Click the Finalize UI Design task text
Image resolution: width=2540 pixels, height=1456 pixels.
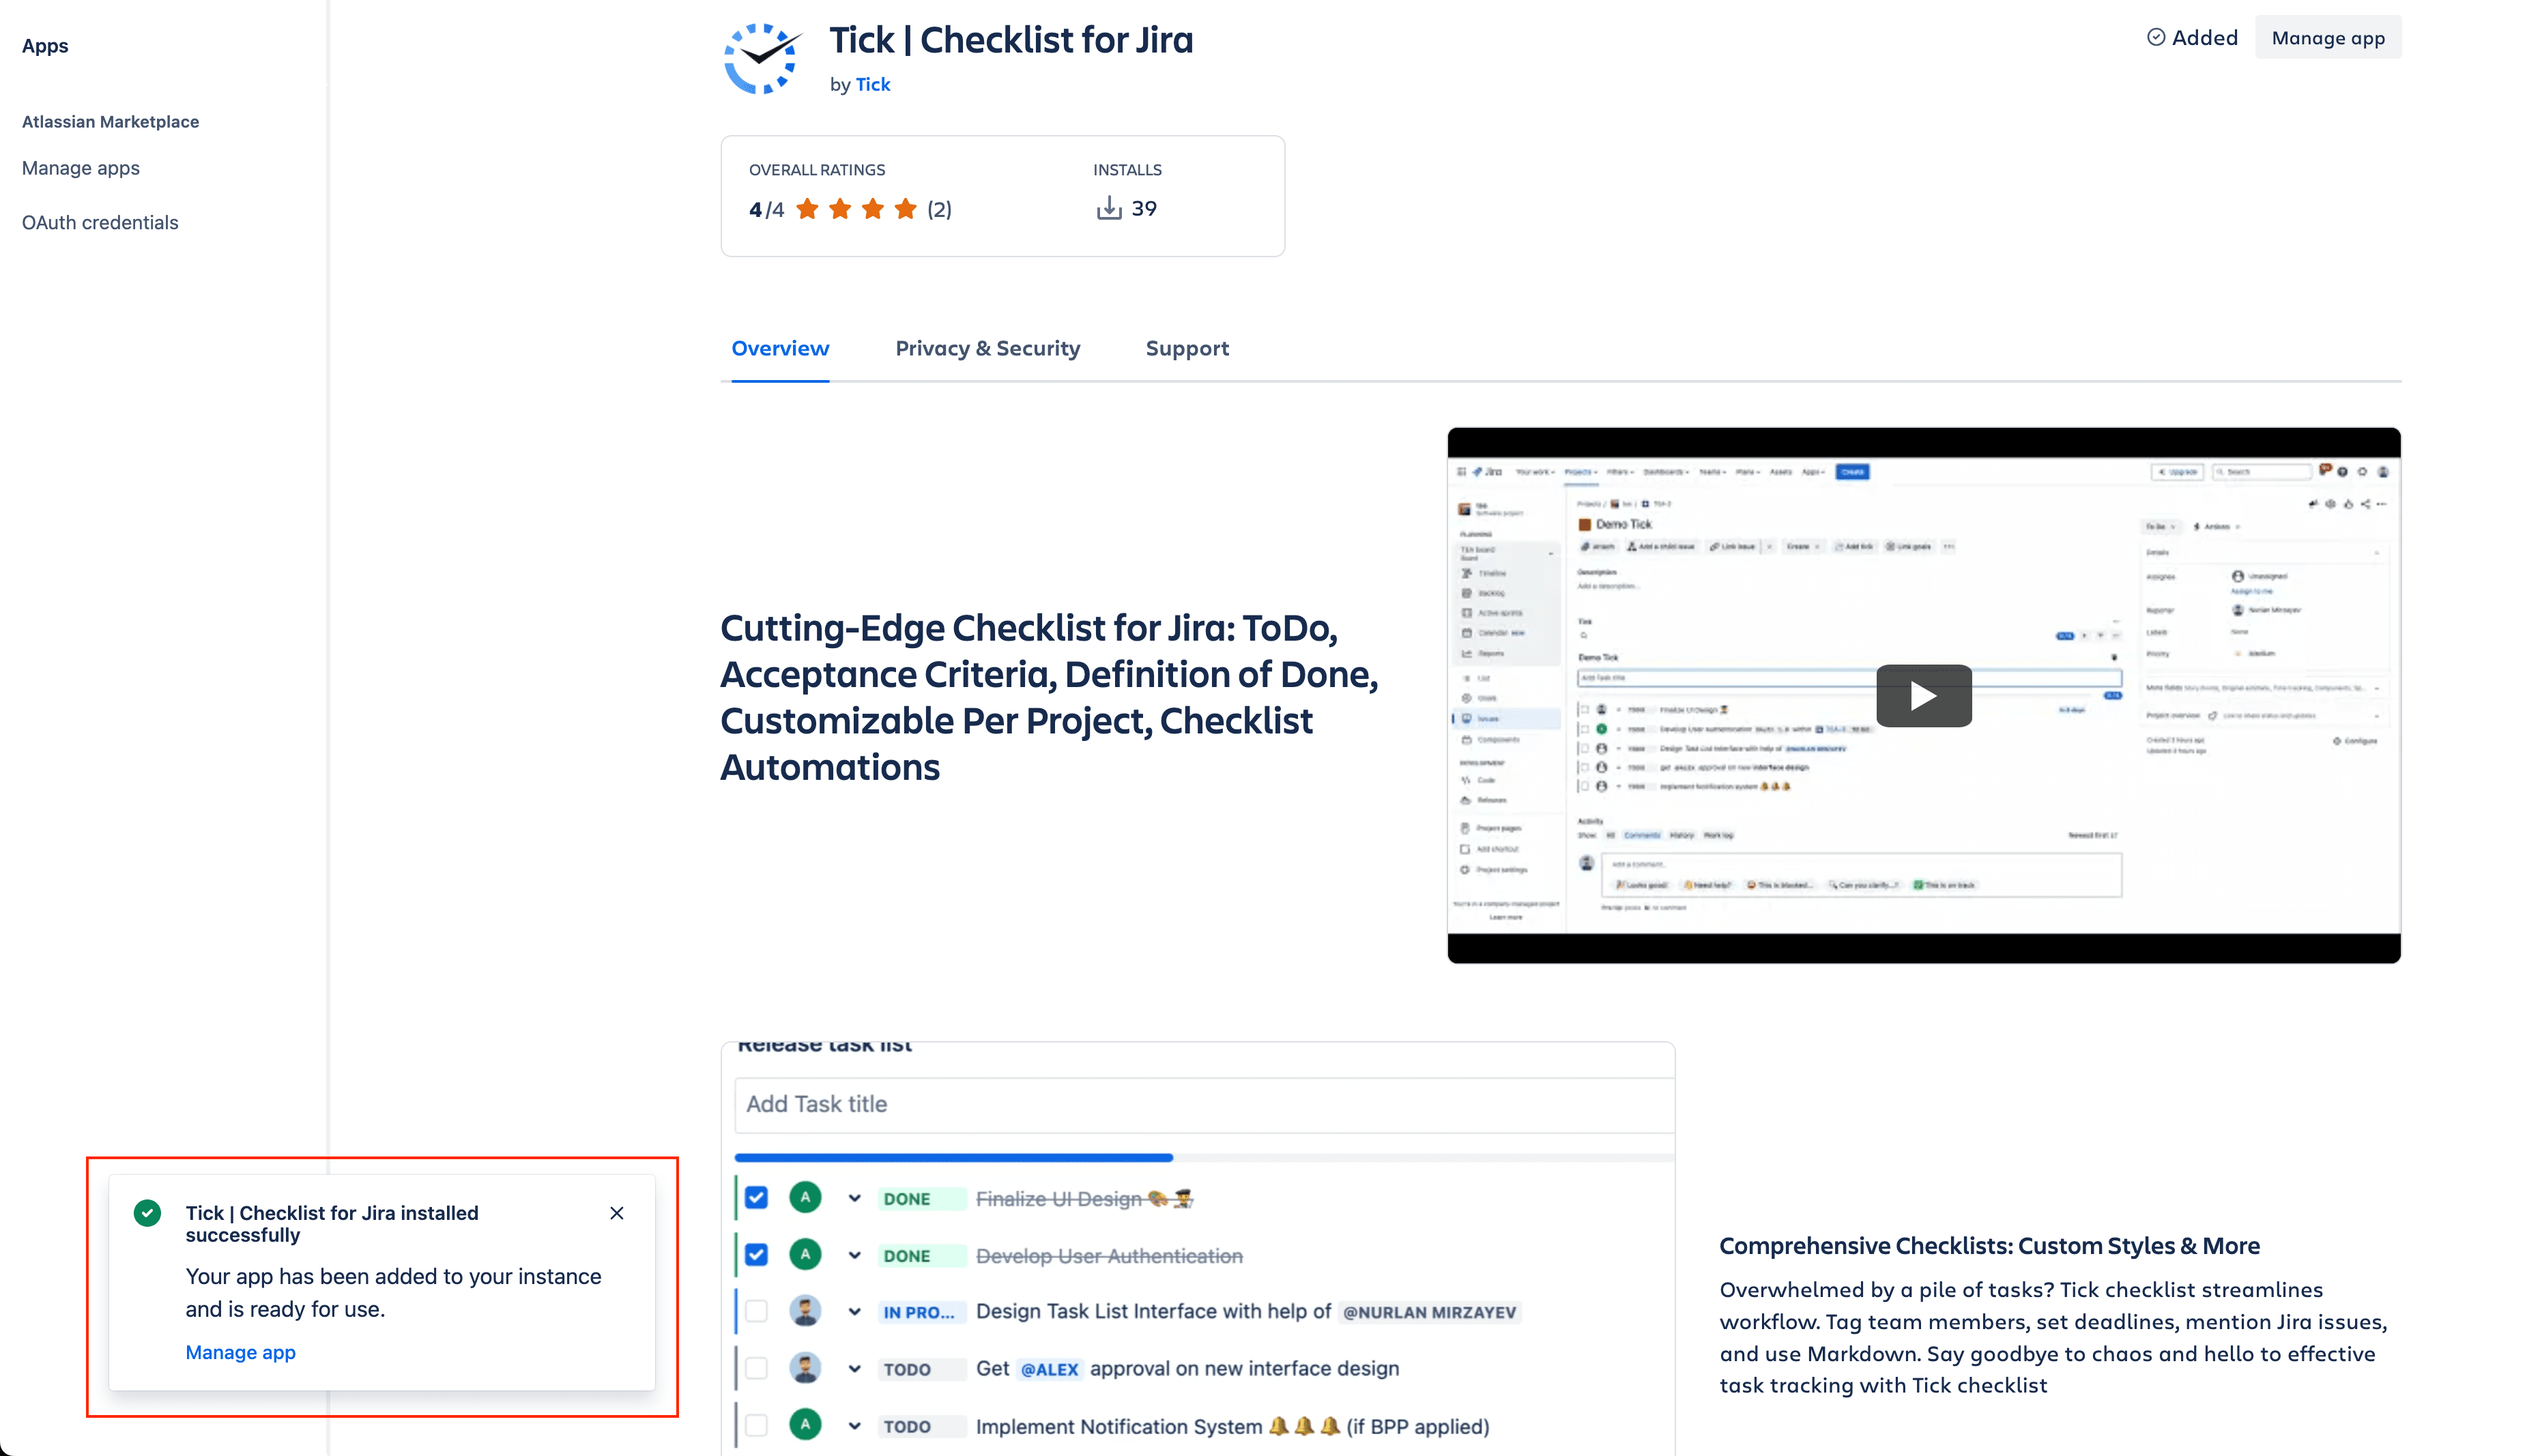pos(1084,1198)
